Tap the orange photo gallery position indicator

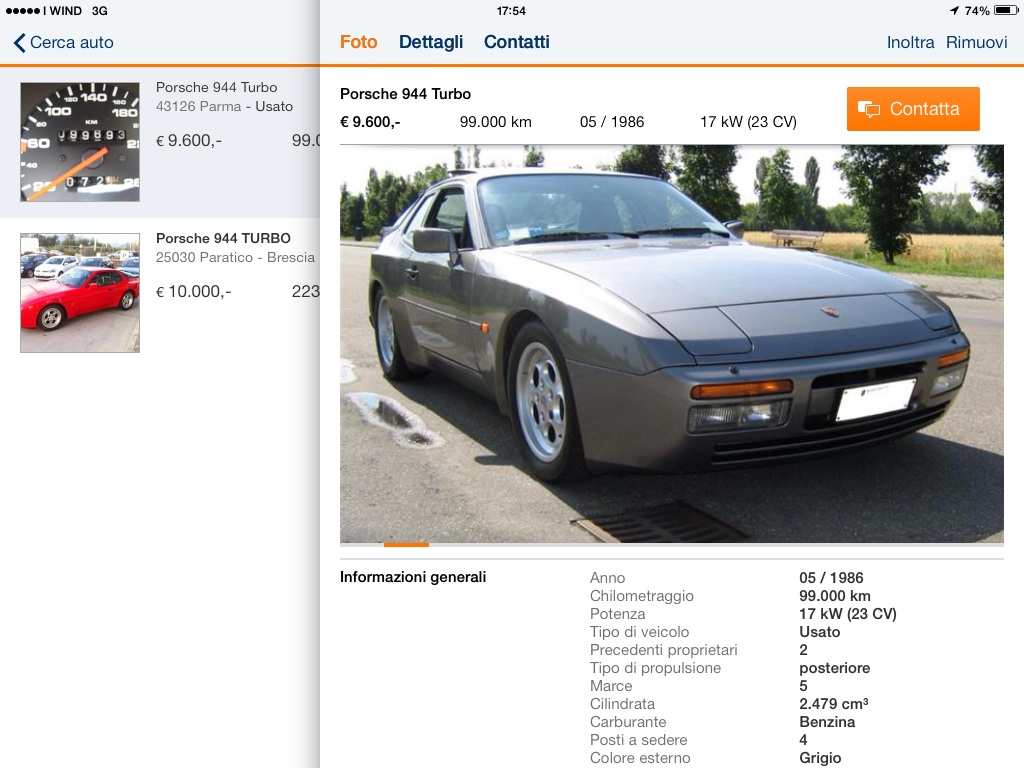(406, 545)
